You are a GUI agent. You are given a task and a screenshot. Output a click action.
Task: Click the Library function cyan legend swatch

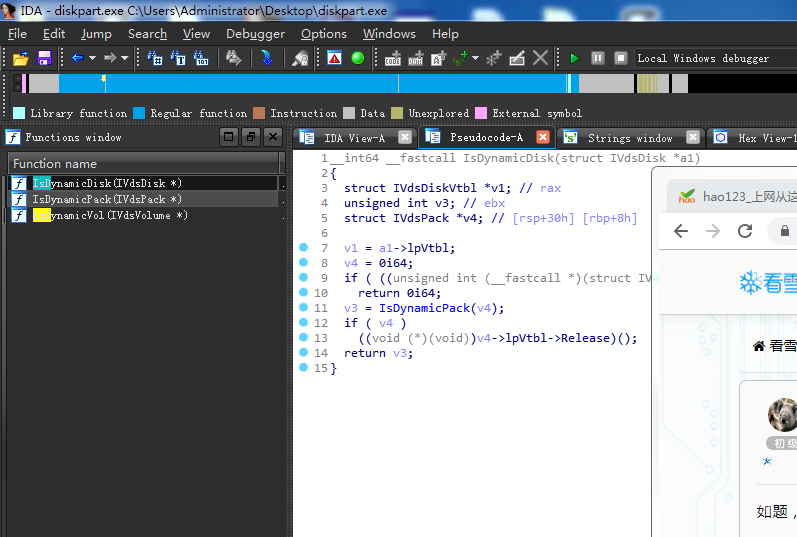[x=19, y=113]
